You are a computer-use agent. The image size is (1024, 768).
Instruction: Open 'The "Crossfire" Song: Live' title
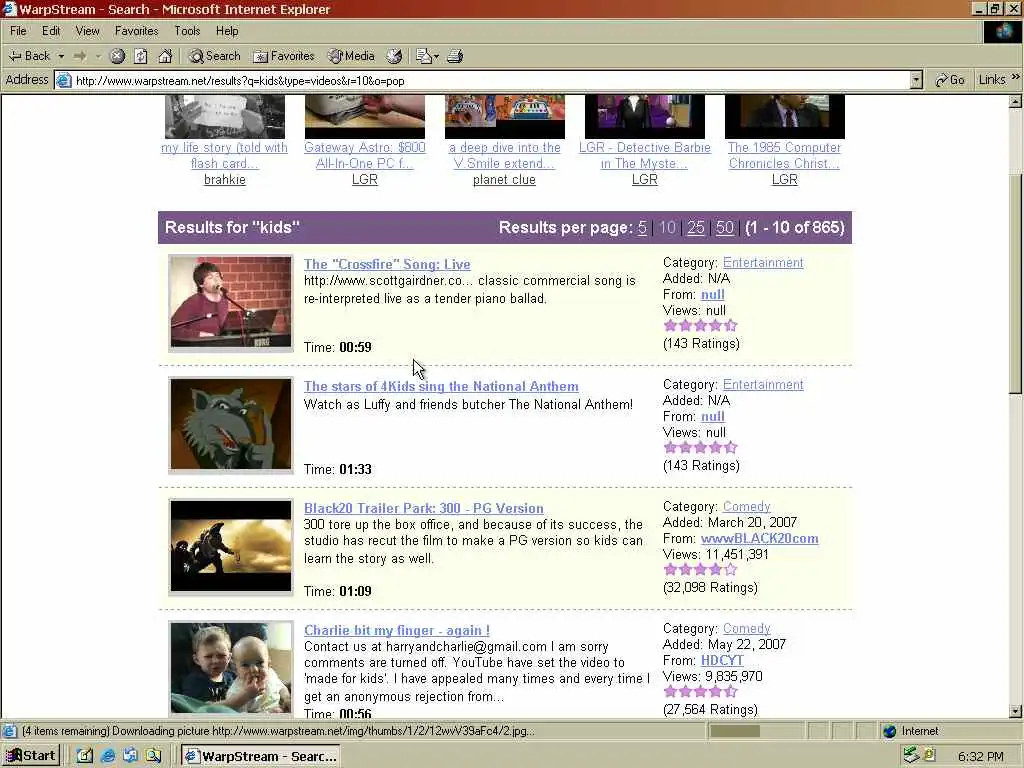point(387,264)
